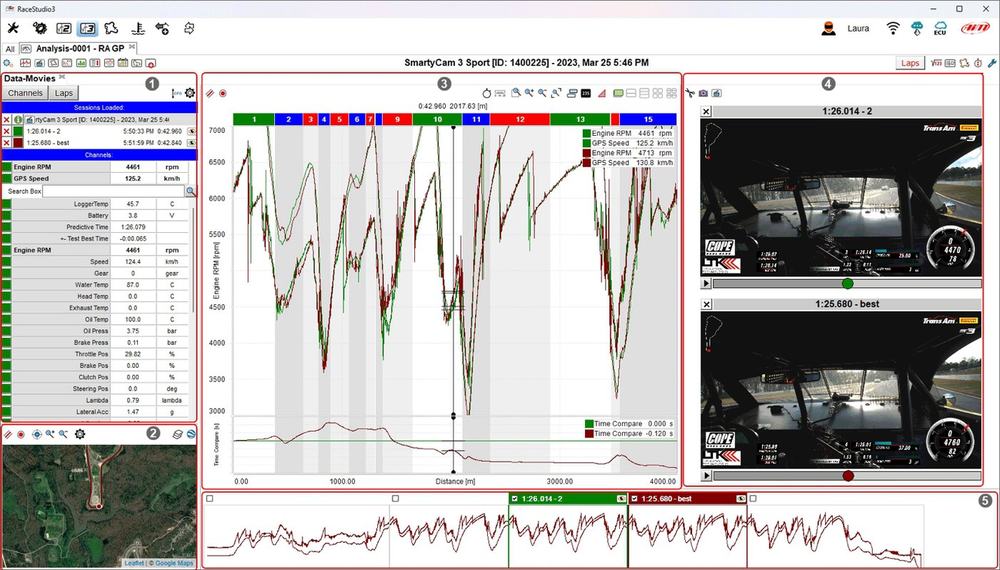
Task: Click the AiM logo
Action: (x=975, y=28)
